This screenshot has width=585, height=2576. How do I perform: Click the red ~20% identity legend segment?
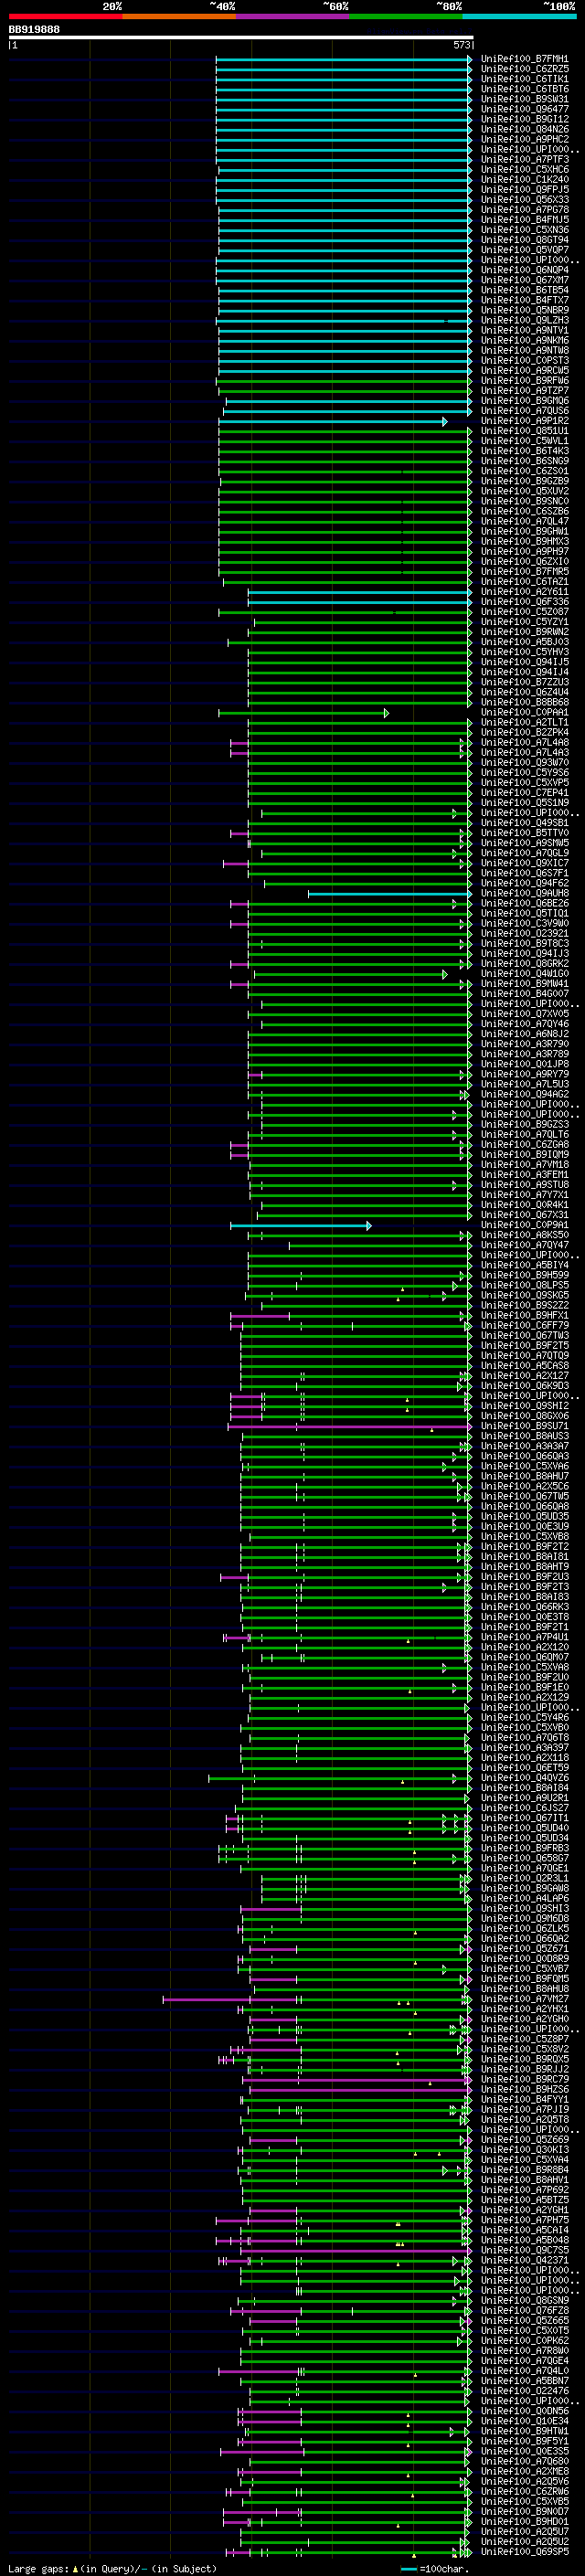coord(65,16)
